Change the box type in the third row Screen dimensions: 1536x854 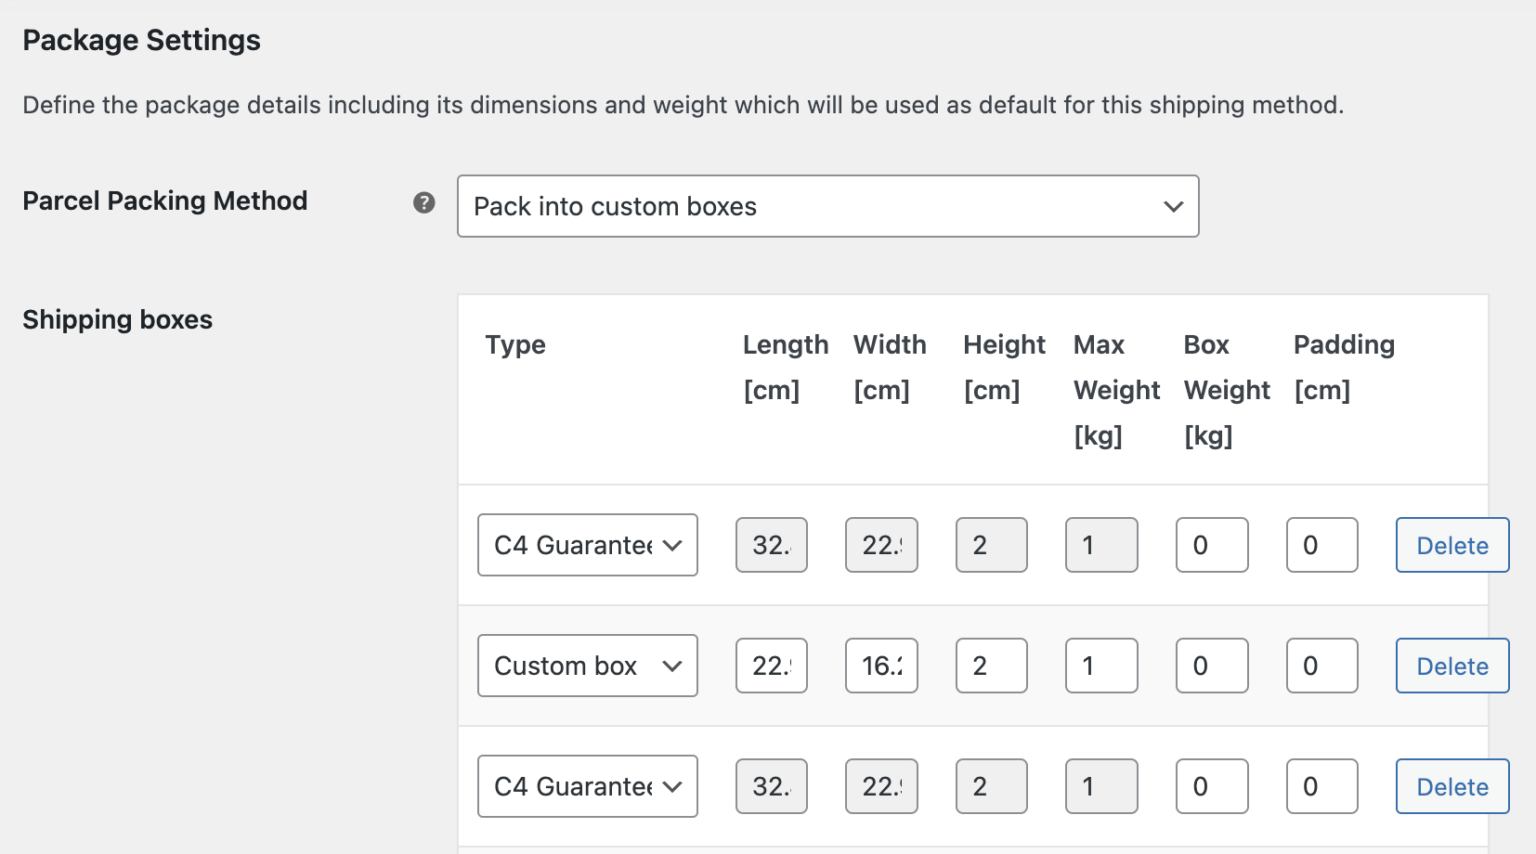click(x=587, y=786)
